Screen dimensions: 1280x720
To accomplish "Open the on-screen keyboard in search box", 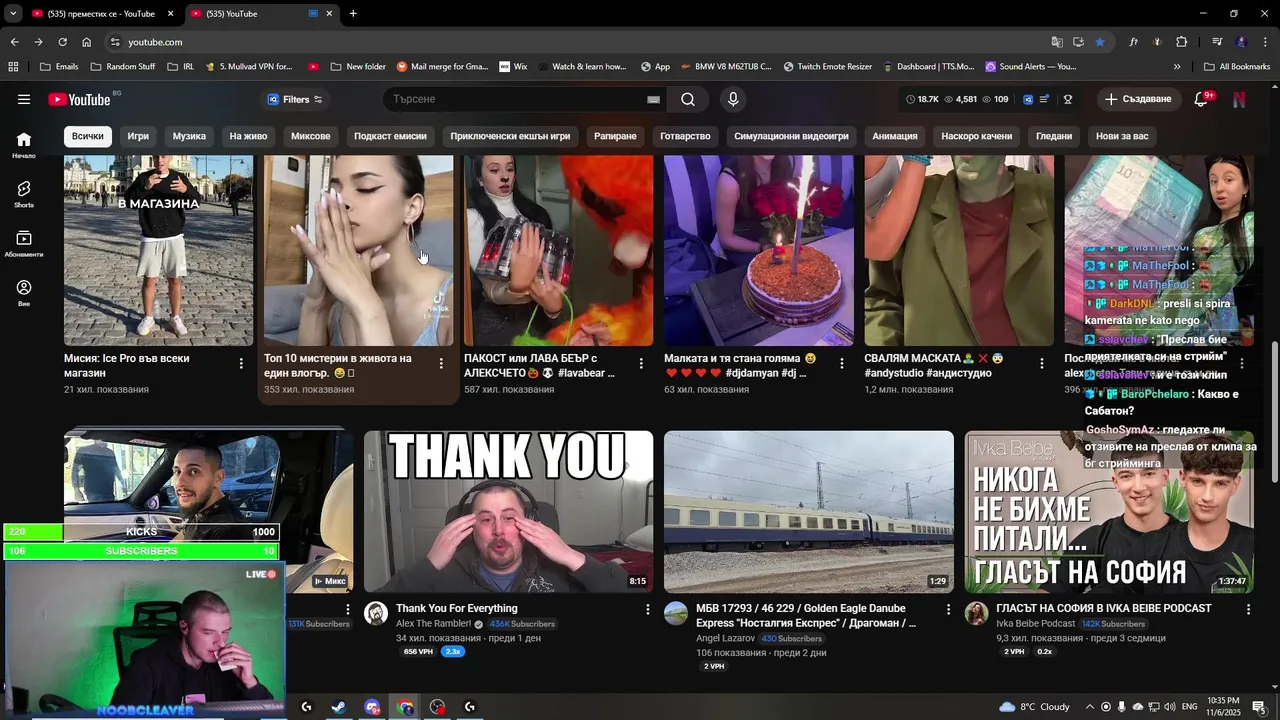I will click(653, 99).
